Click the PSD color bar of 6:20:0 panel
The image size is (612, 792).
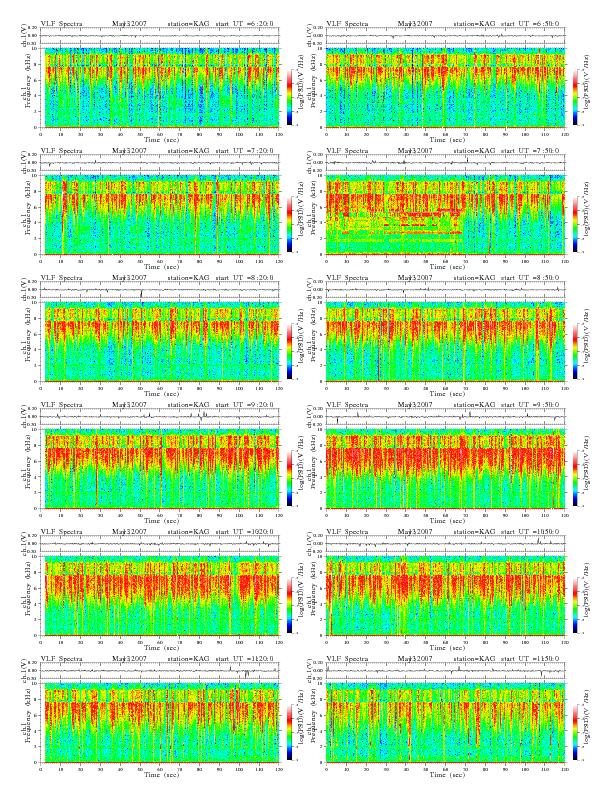click(289, 96)
